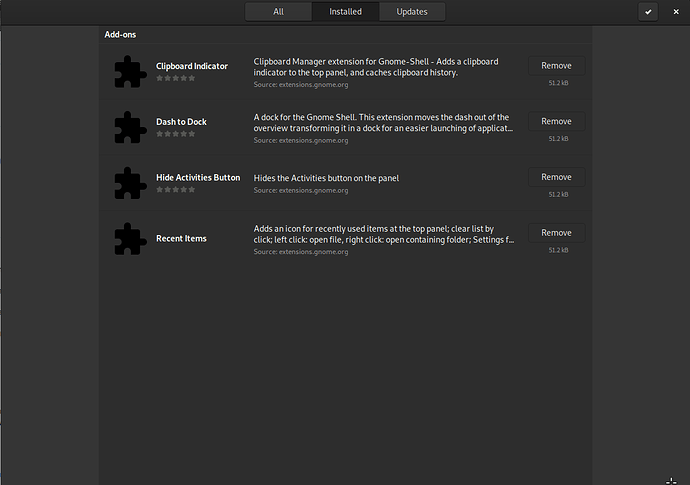Click the stars under Hide Activities Button
The width and height of the screenshot is (690, 485).
point(175,190)
